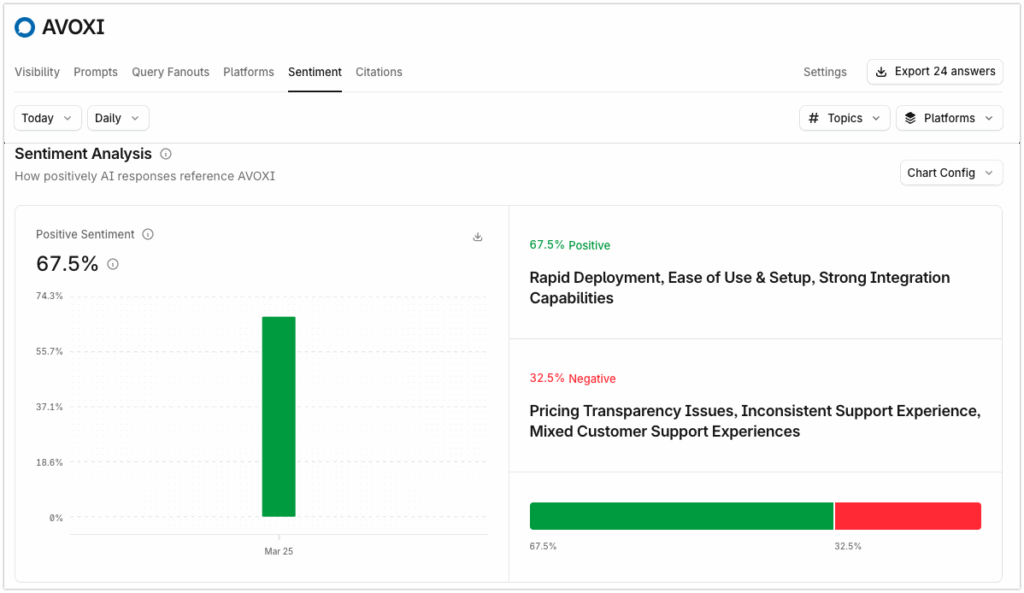The image size is (1024, 593).
Task: Switch to the Visibility tab
Action: 37,71
